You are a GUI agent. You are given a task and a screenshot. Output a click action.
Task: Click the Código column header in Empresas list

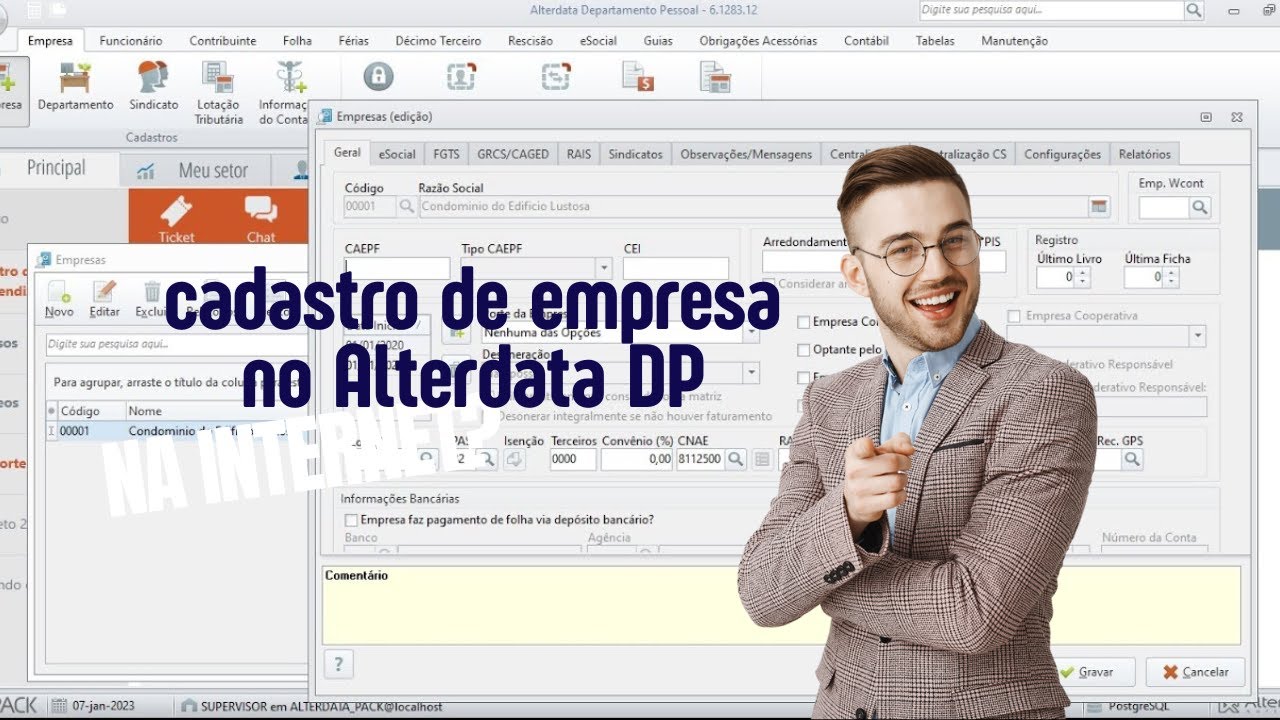pos(92,411)
